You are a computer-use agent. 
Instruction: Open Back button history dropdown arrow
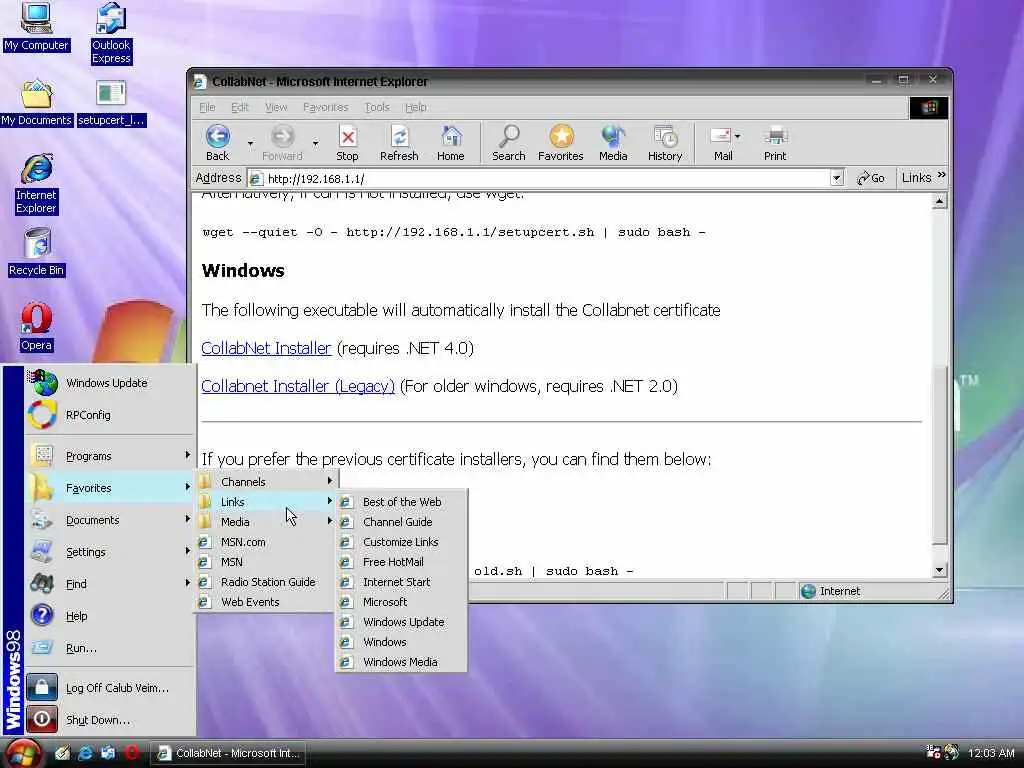(249, 142)
